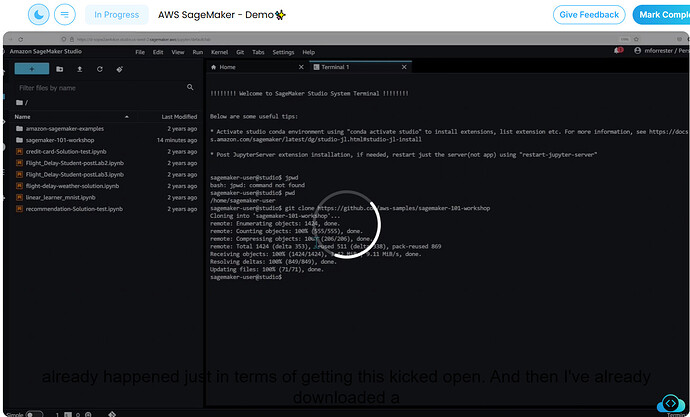
Task: Select credit-card-Solution-test.ipynb file
Action: (66, 151)
